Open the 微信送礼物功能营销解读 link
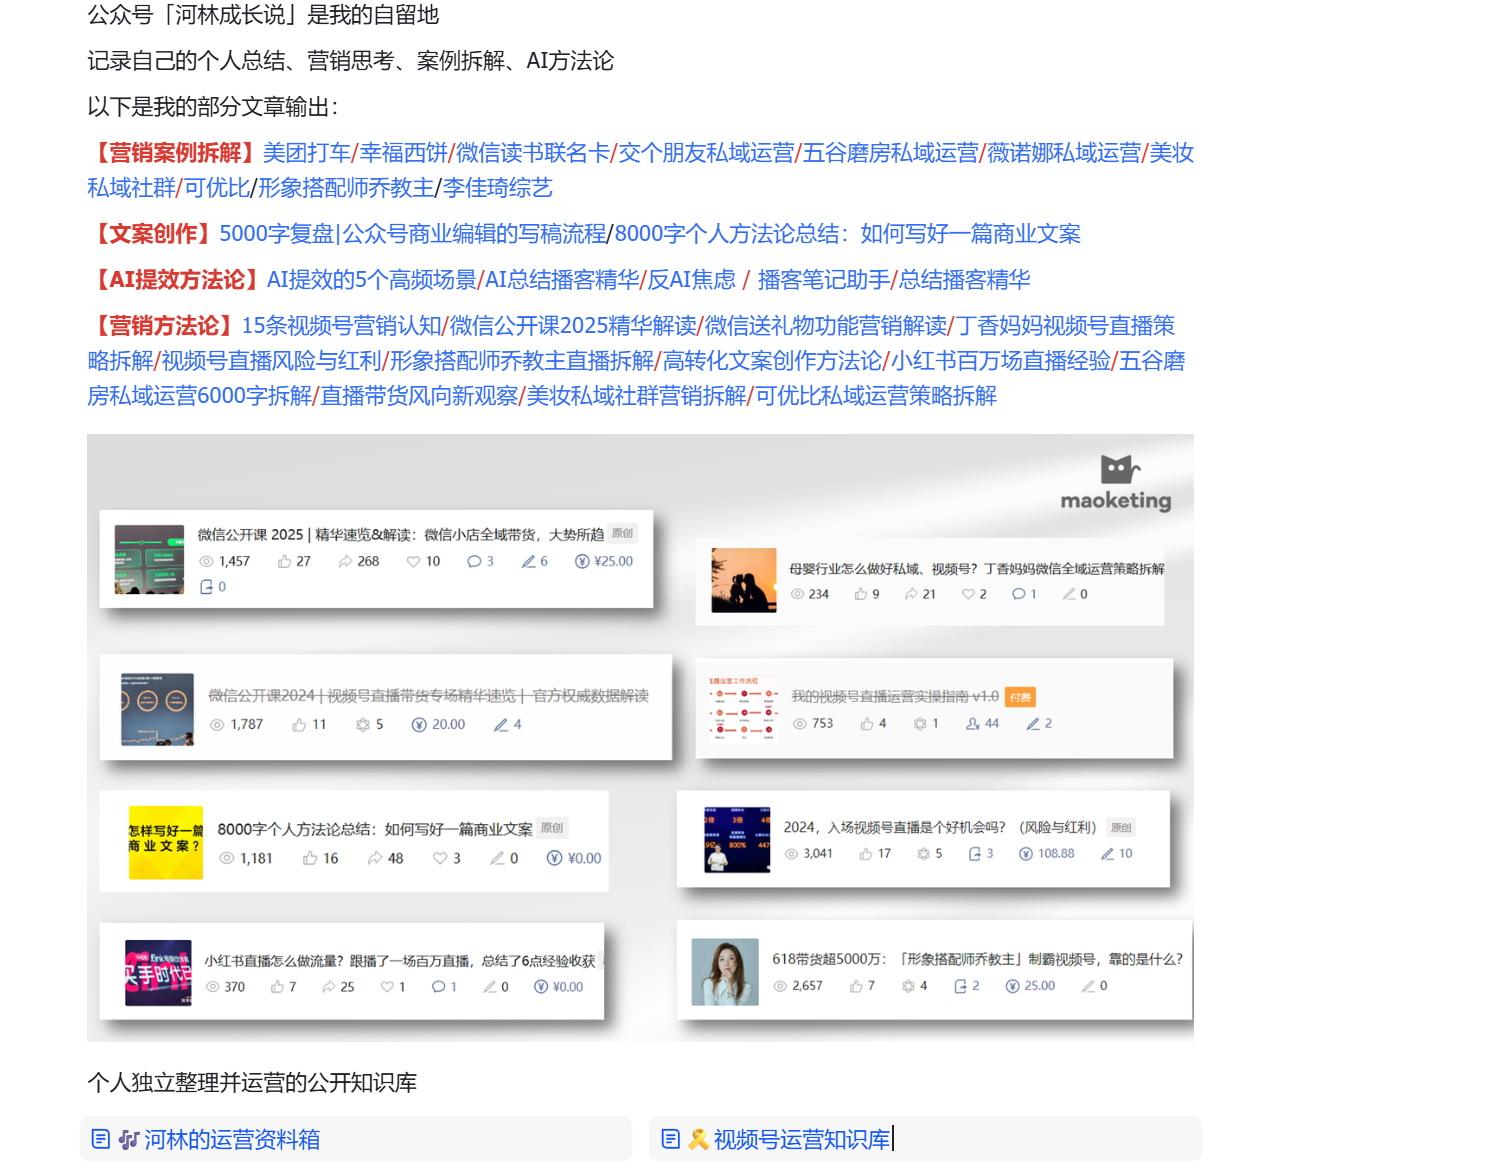This screenshot has height=1176, width=1499. point(826,326)
